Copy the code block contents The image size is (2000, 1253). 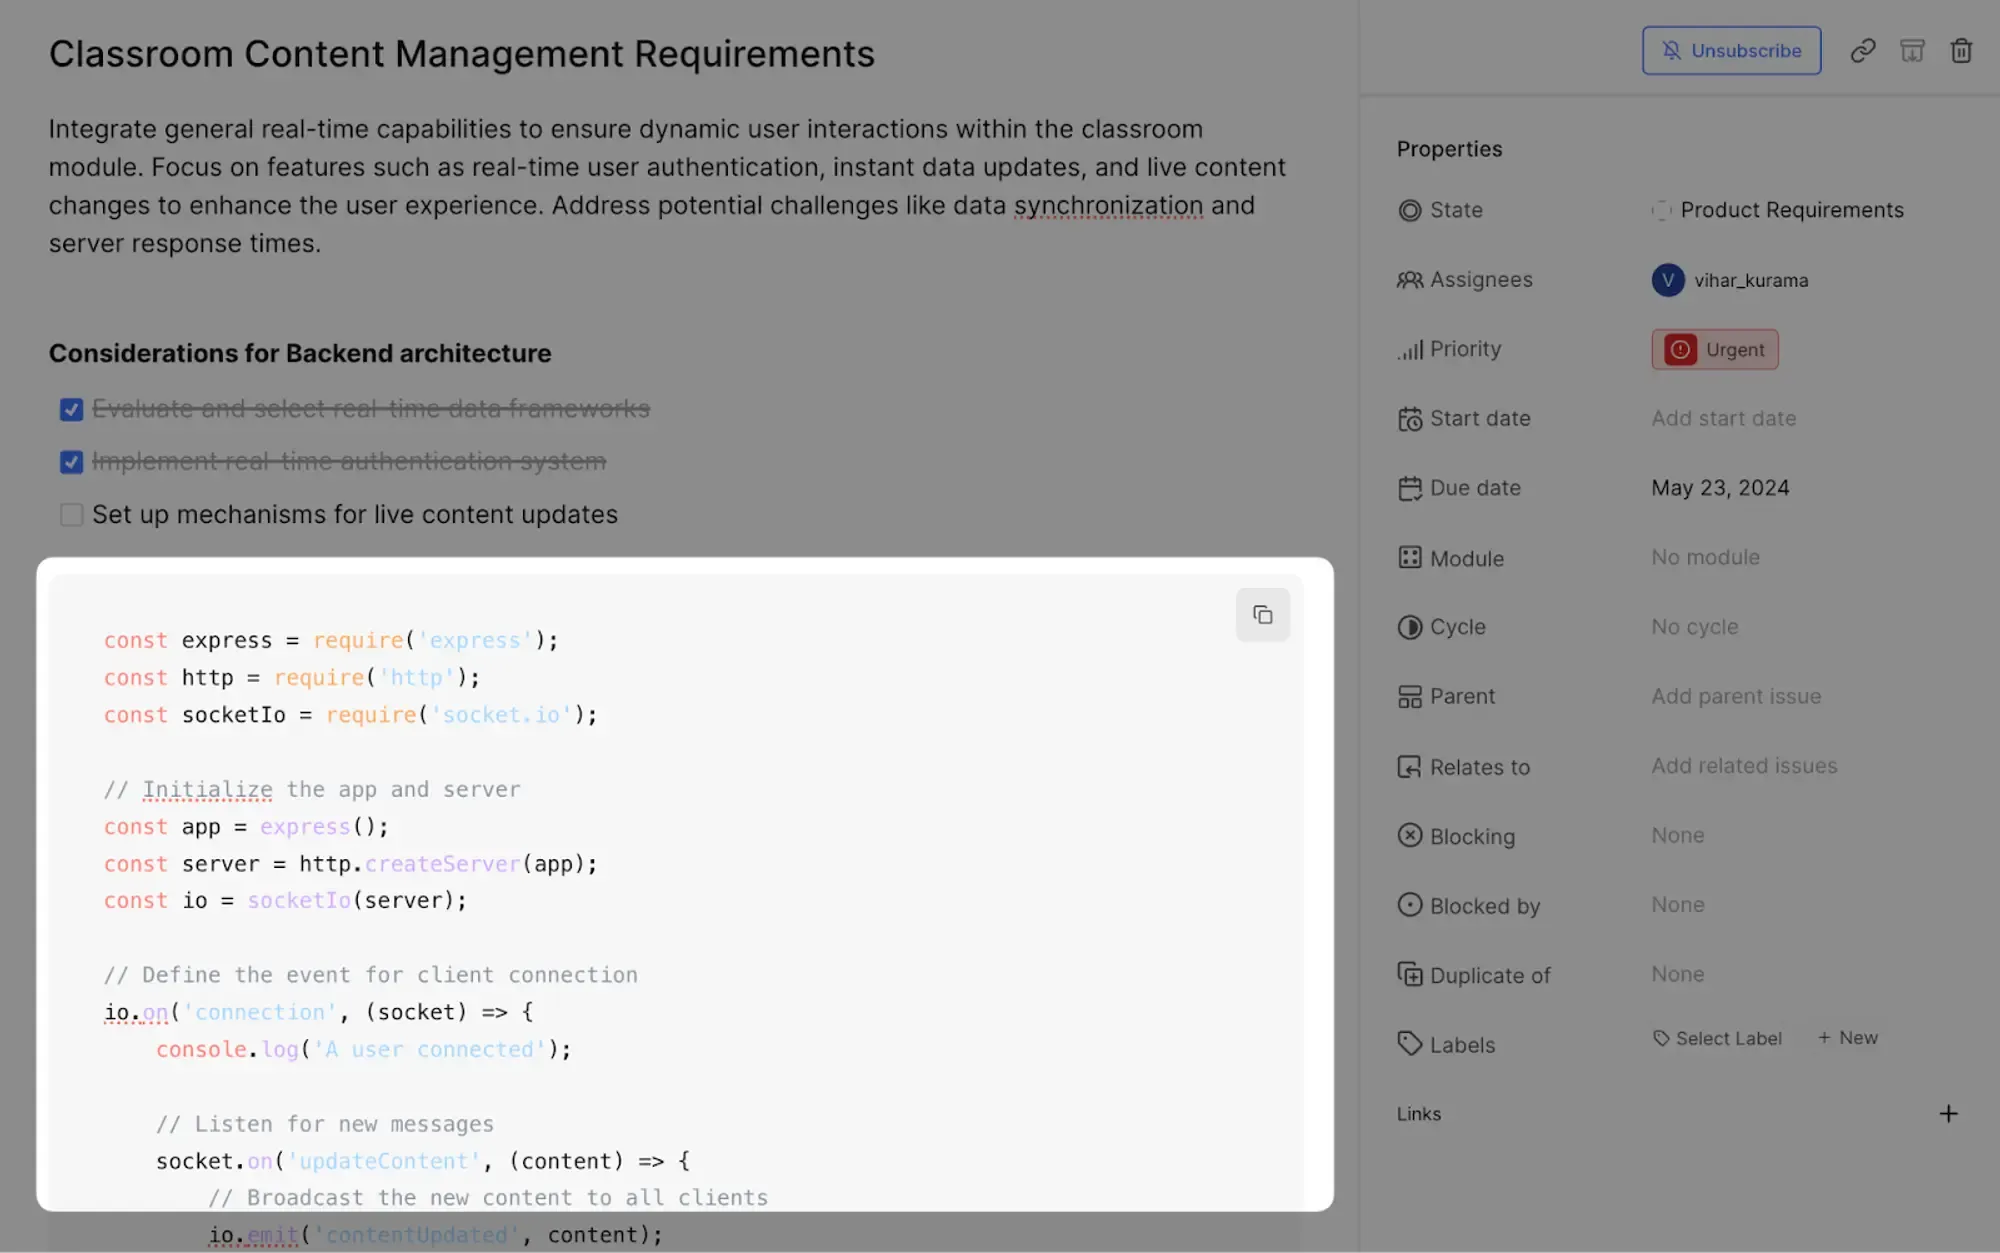(x=1262, y=614)
